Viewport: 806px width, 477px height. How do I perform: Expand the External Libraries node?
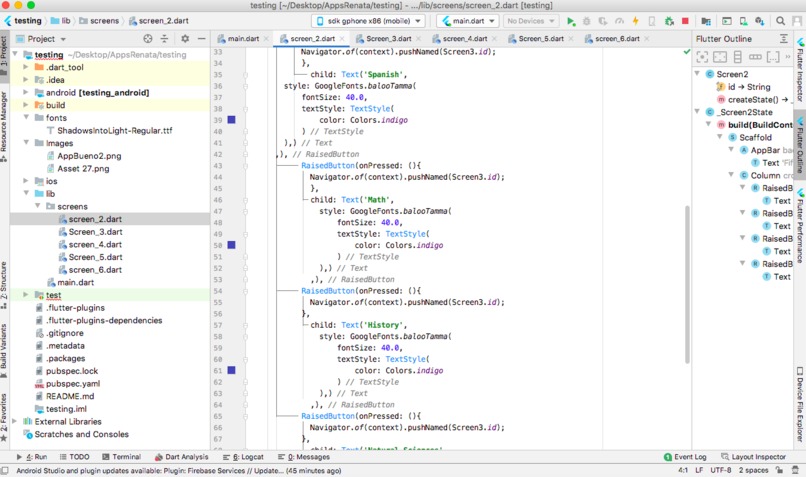[14, 421]
